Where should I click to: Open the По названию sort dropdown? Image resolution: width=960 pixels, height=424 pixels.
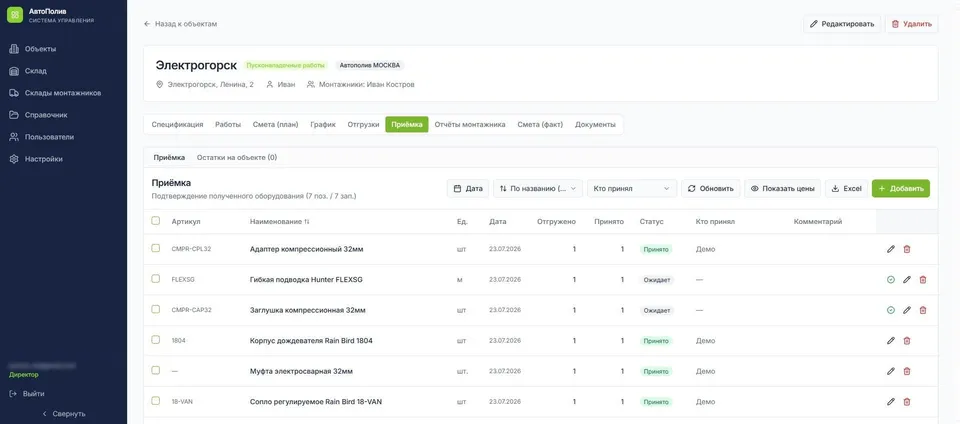(538, 188)
